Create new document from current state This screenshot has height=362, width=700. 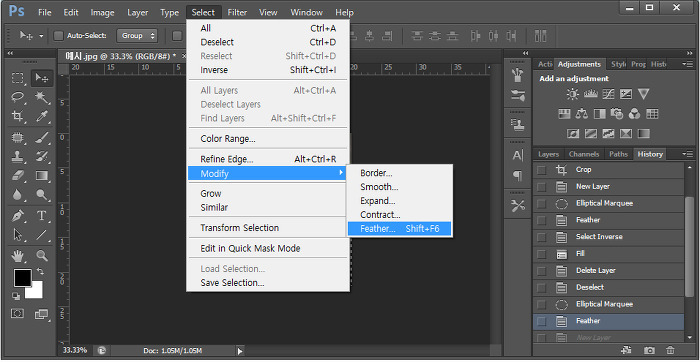pyautogui.click(x=626, y=350)
